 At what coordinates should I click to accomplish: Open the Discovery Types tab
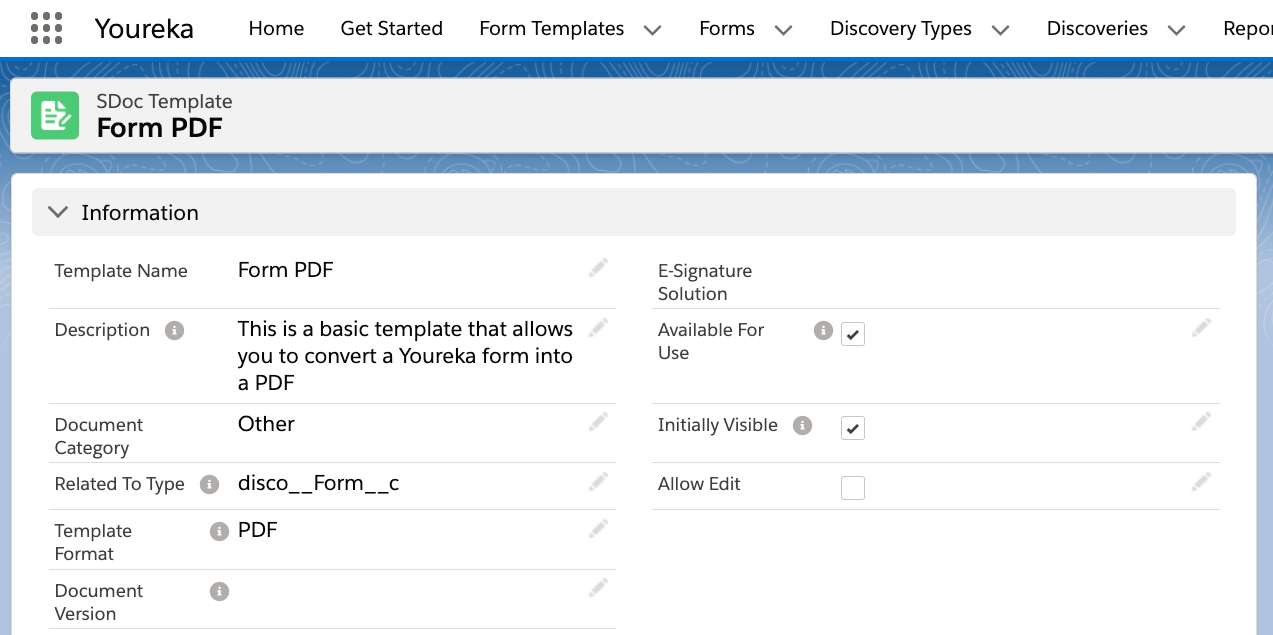pos(901,29)
